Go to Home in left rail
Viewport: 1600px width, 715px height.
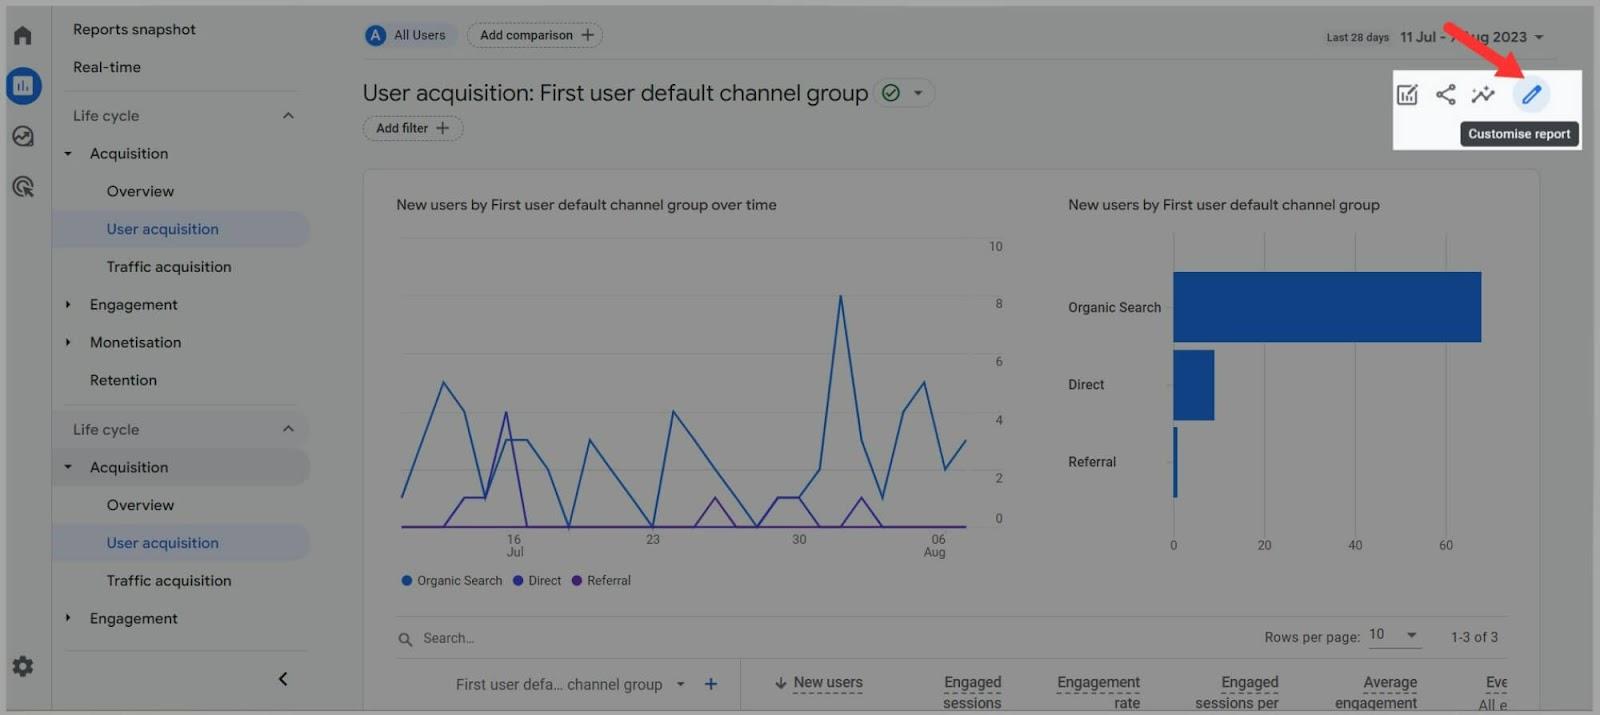pyautogui.click(x=23, y=36)
